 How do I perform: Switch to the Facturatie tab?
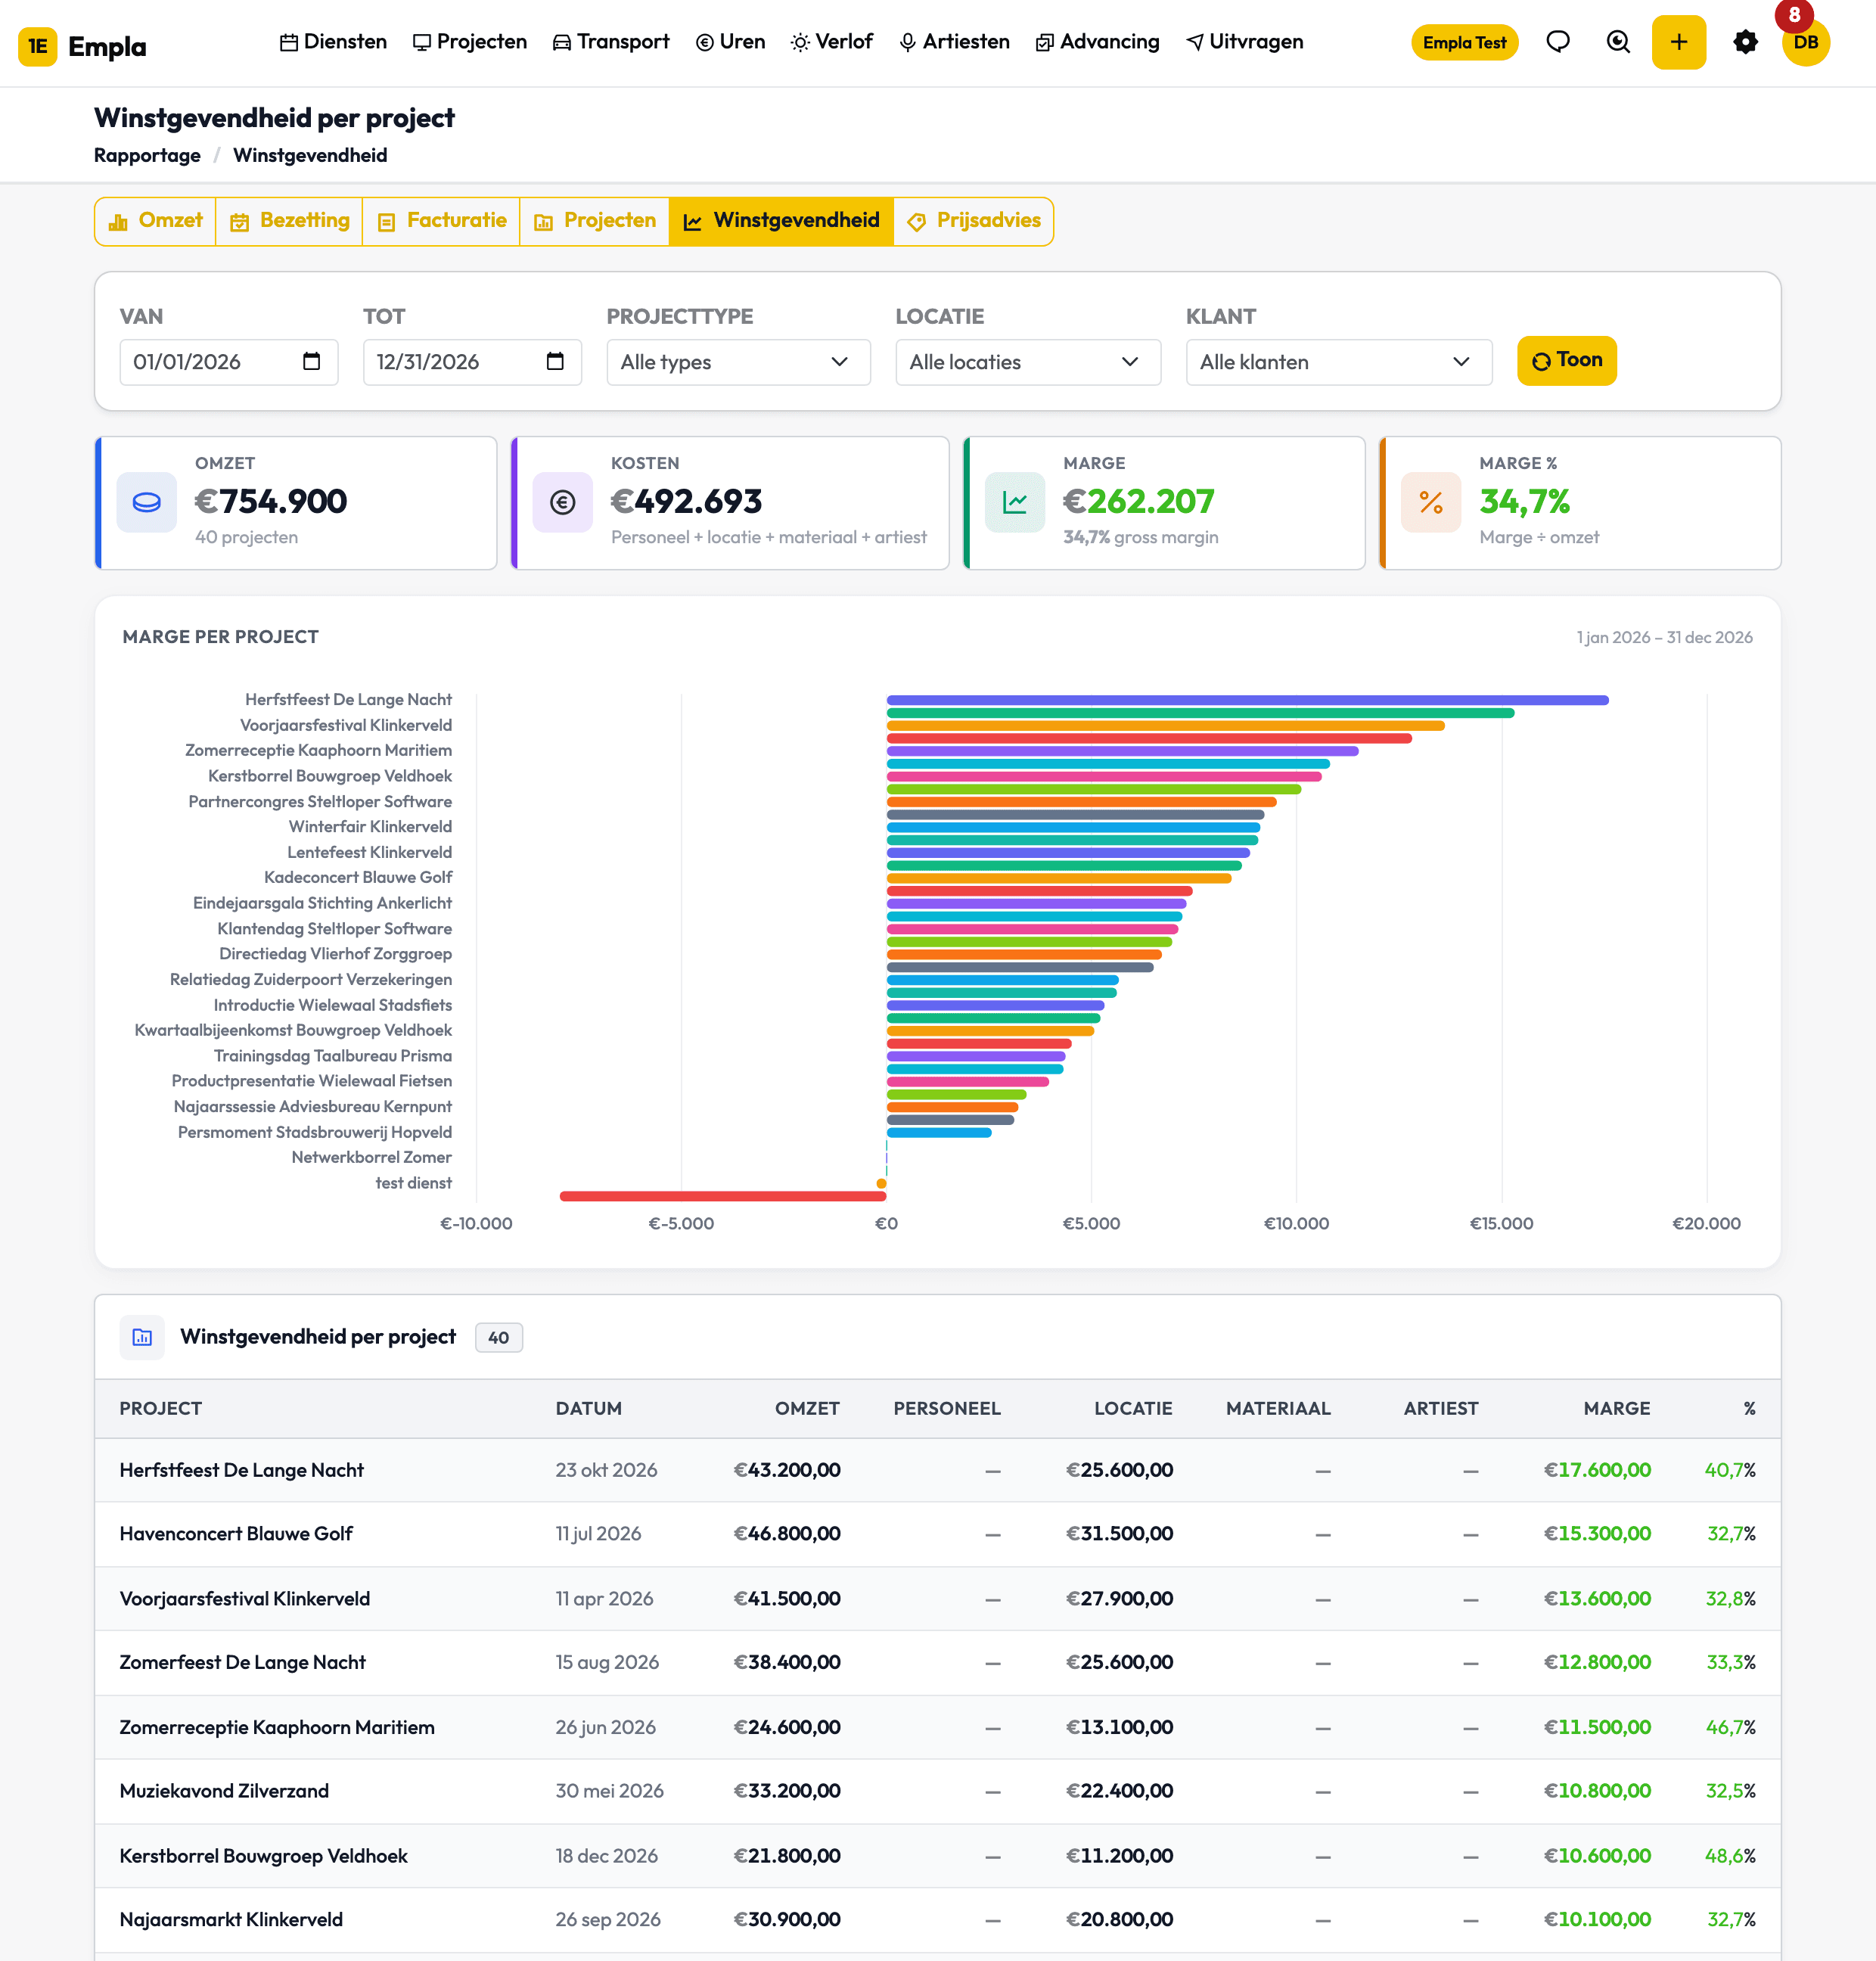442,221
